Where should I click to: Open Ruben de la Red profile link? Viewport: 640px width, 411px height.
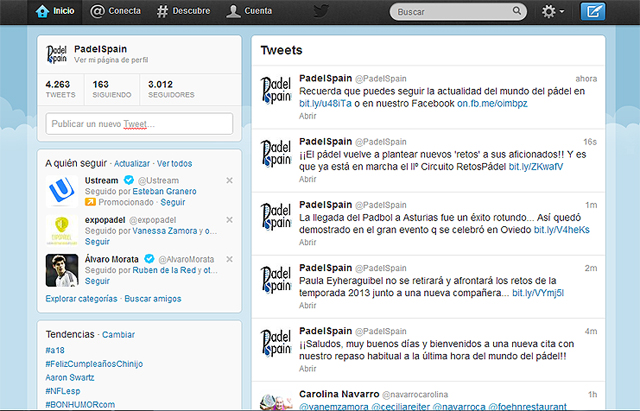(x=164, y=270)
